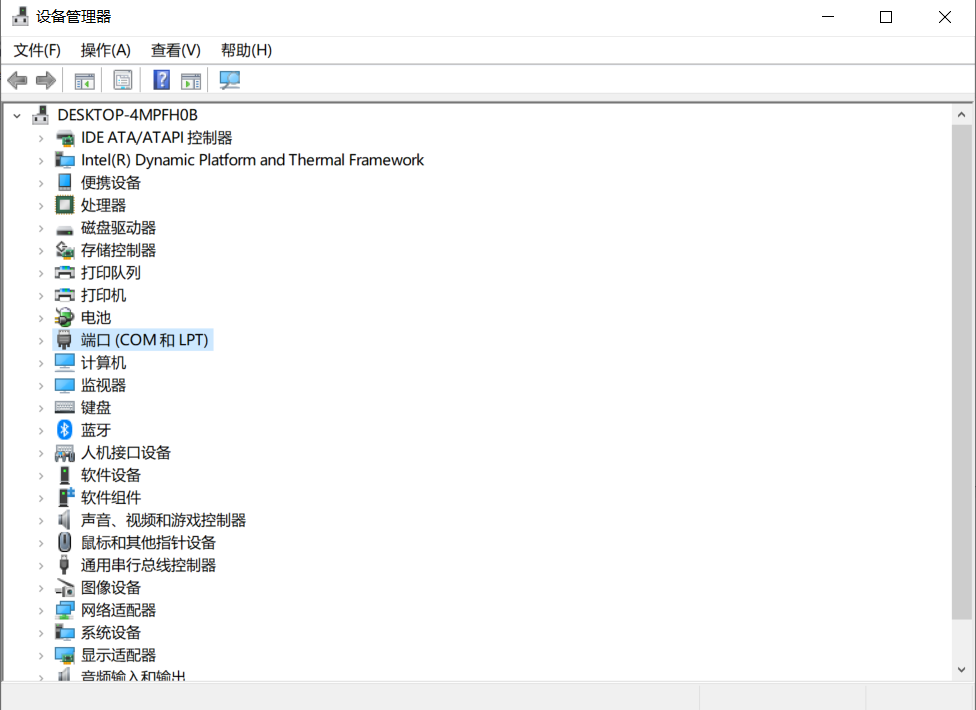Image resolution: width=976 pixels, height=710 pixels.
Task: Click the vertical scrollbar thumb
Action: [x=961, y=371]
